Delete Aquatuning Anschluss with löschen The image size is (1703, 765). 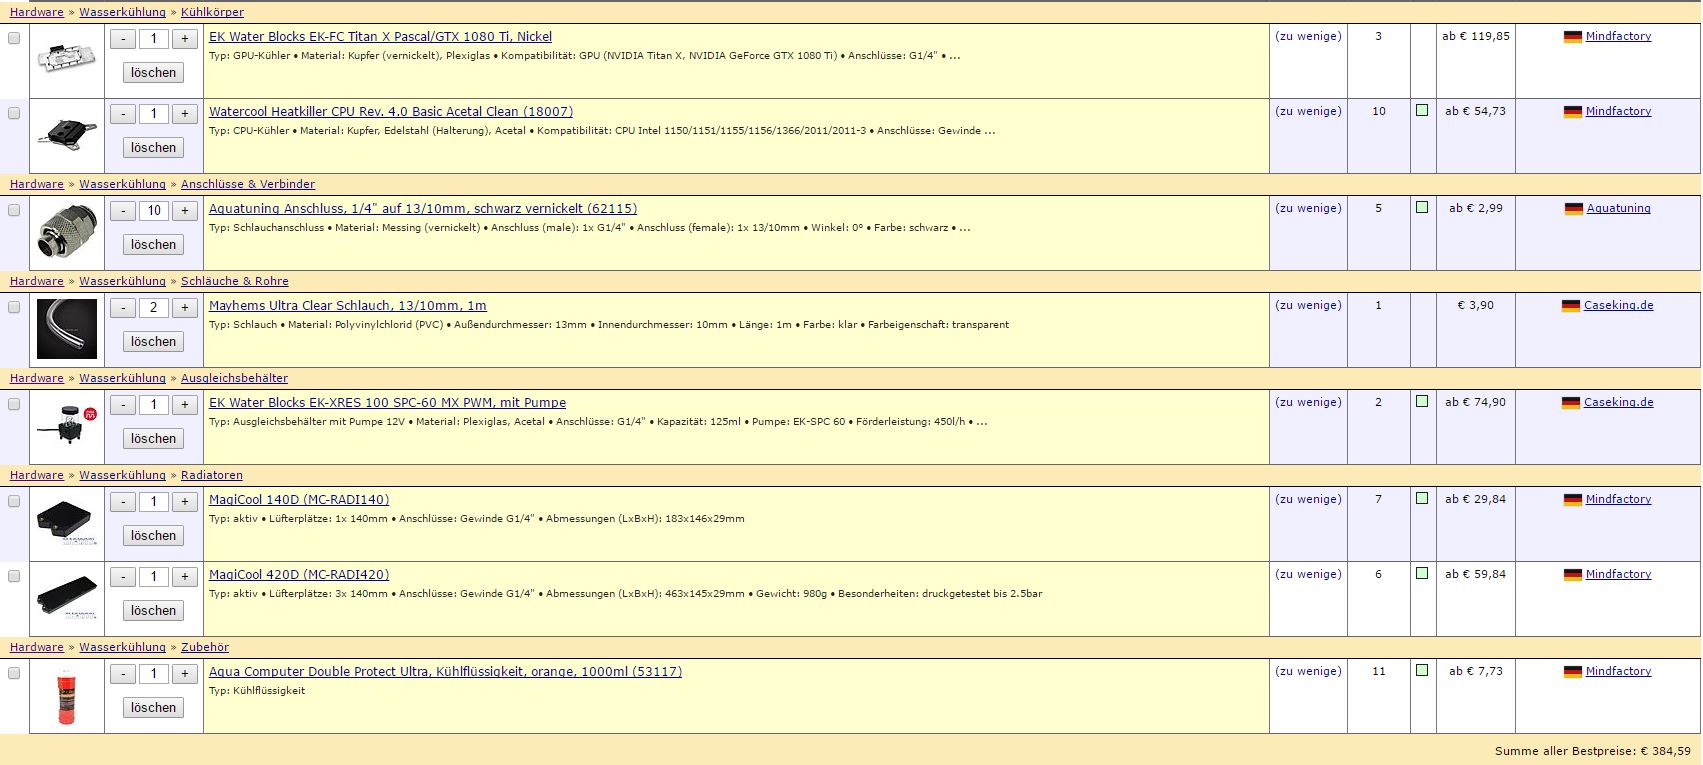pyautogui.click(x=154, y=245)
